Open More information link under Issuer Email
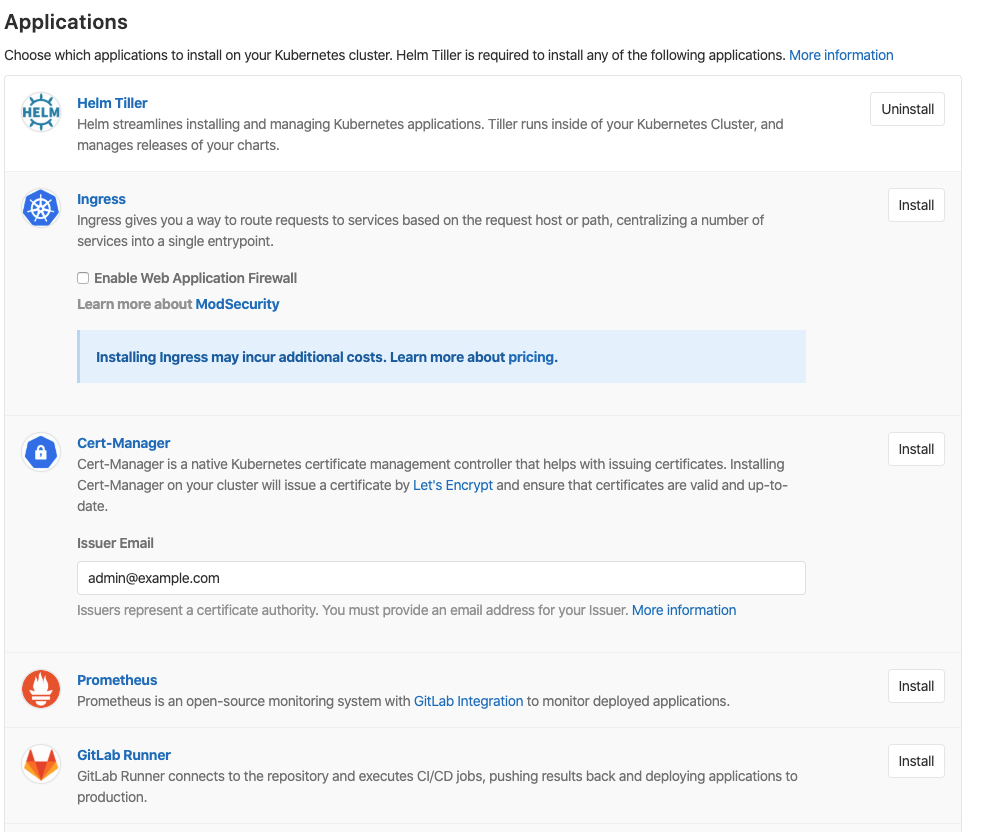The width and height of the screenshot is (992, 832). click(x=684, y=610)
